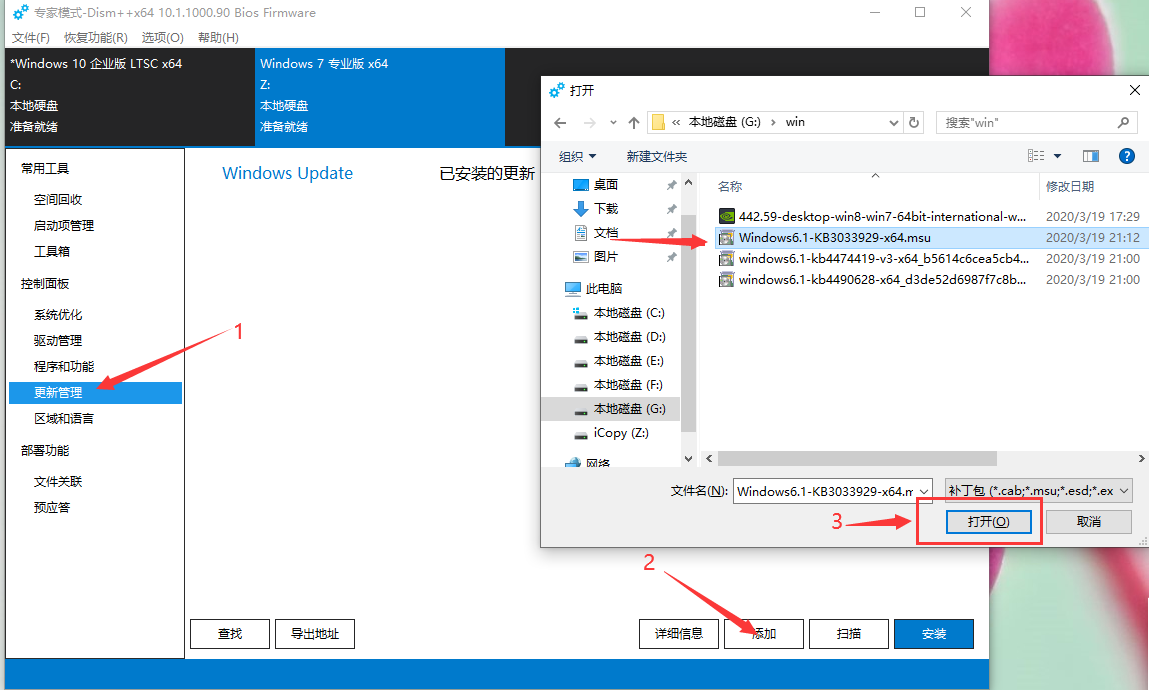Click the up-one-level arrow icon
The width and height of the screenshot is (1149, 690).
point(634,122)
